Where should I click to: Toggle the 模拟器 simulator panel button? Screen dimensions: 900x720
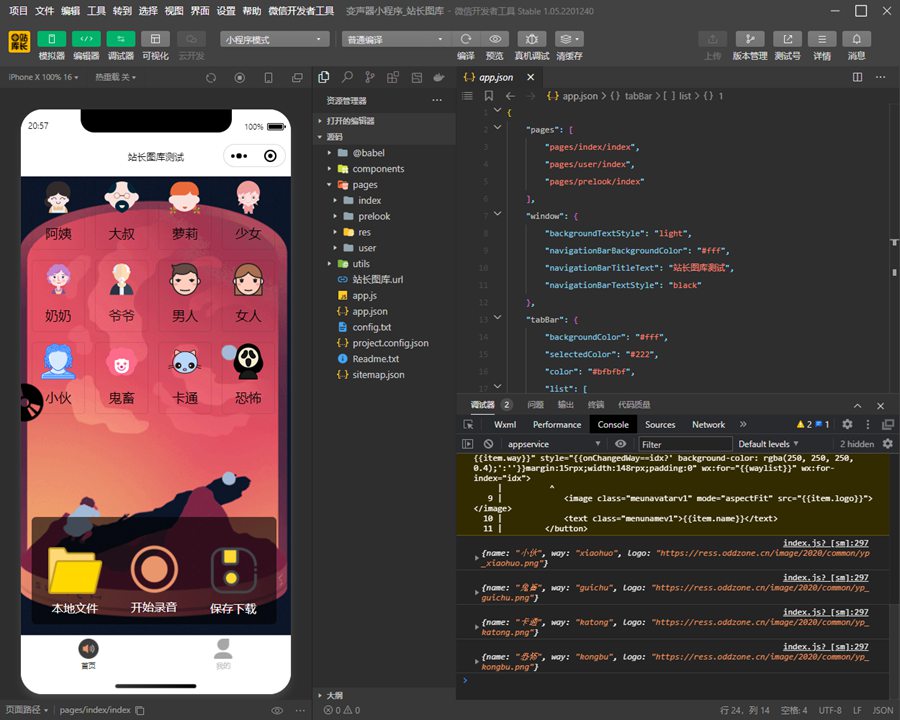pyautogui.click(x=52, y=39)
